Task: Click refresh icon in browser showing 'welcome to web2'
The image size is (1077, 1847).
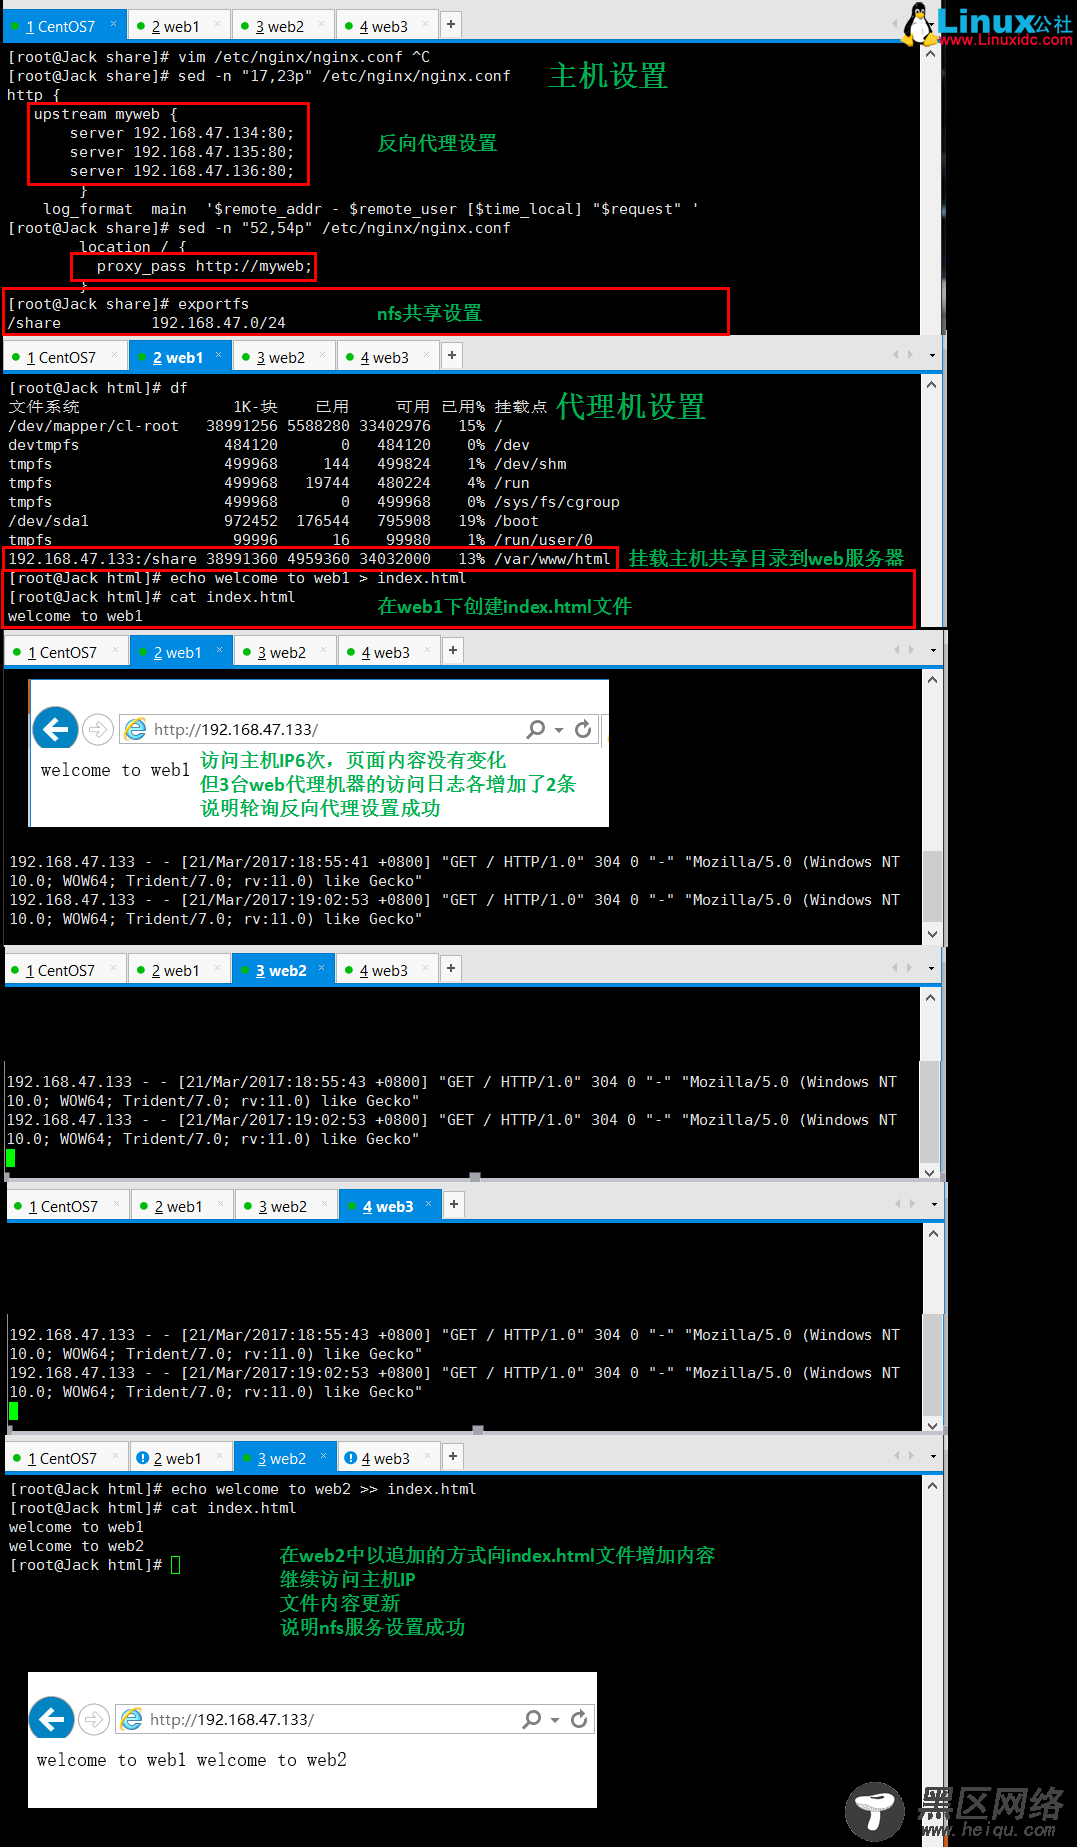Action: [x=579, y=1719]
